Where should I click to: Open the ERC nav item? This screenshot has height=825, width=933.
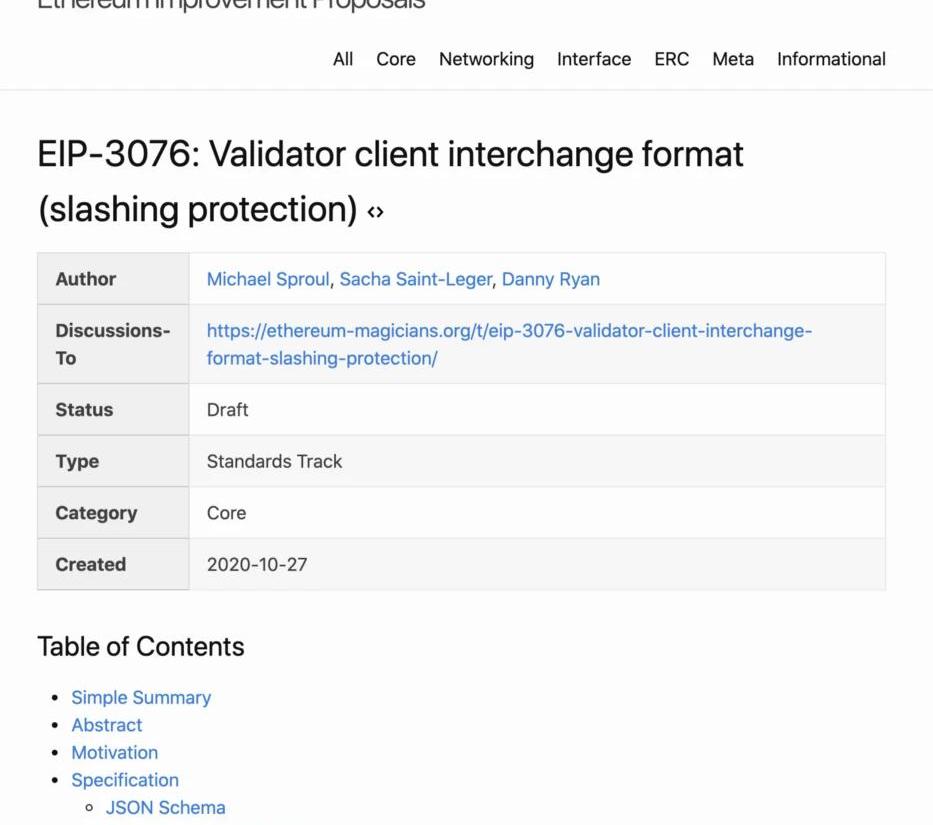point(671,59)
